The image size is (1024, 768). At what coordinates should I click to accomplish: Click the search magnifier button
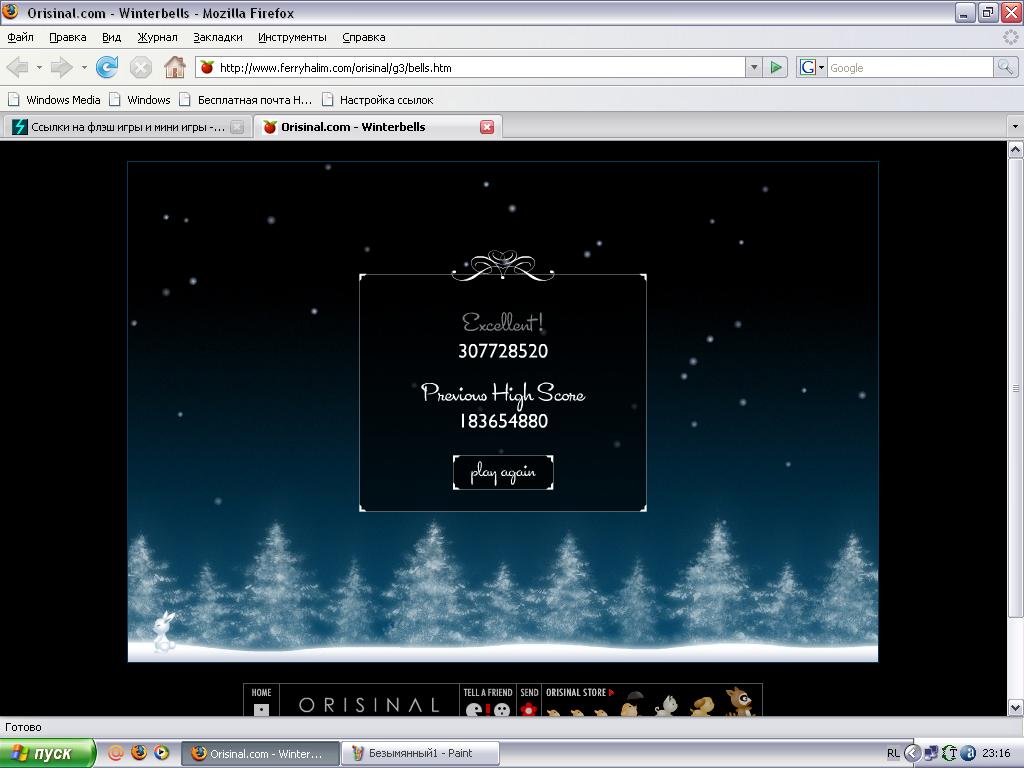click(1004, 67)
